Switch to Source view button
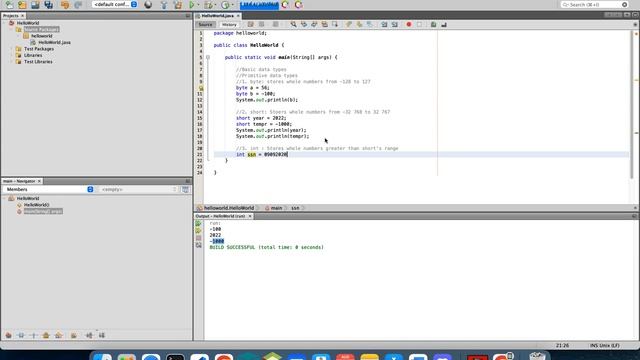The image size is (640, 360). point(205,24)
